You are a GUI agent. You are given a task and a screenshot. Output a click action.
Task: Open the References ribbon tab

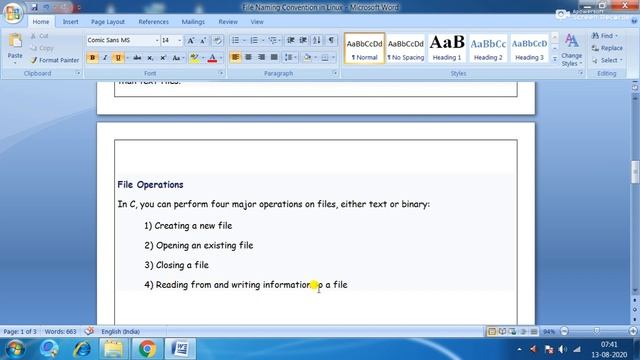(x=153, y=22)
